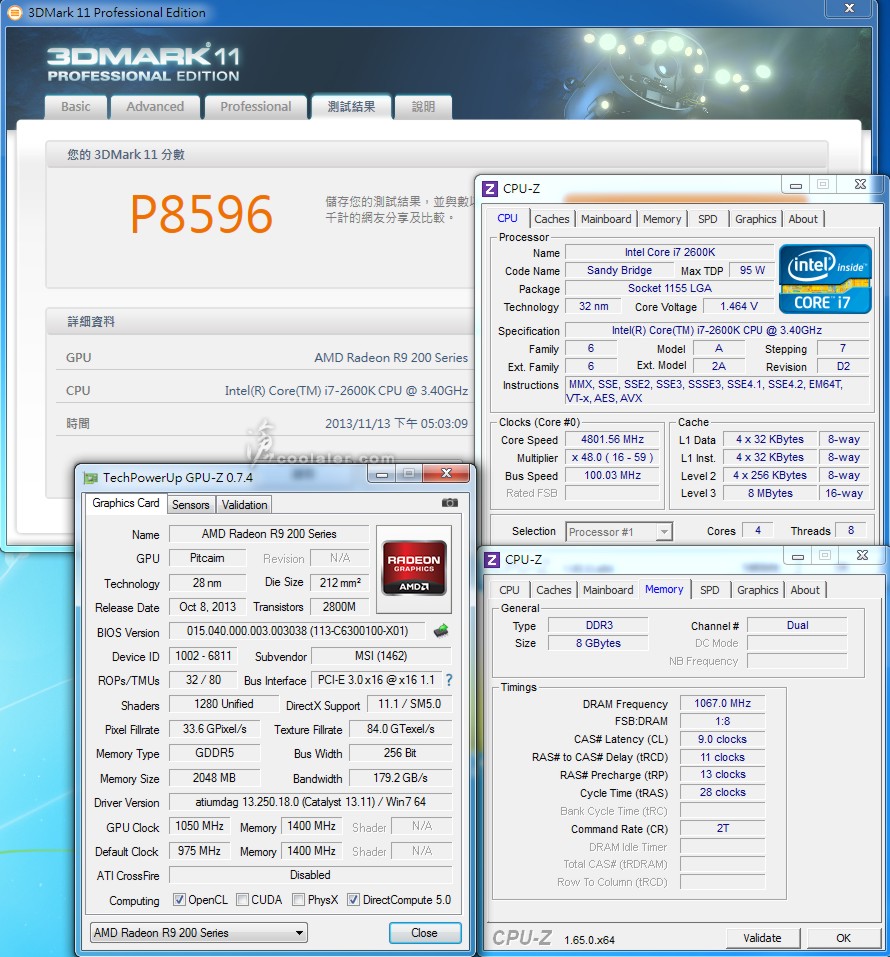890x957 pixels.
Task: Toggle the DirectCompute 5.0 checkbox
Action: 353,900
